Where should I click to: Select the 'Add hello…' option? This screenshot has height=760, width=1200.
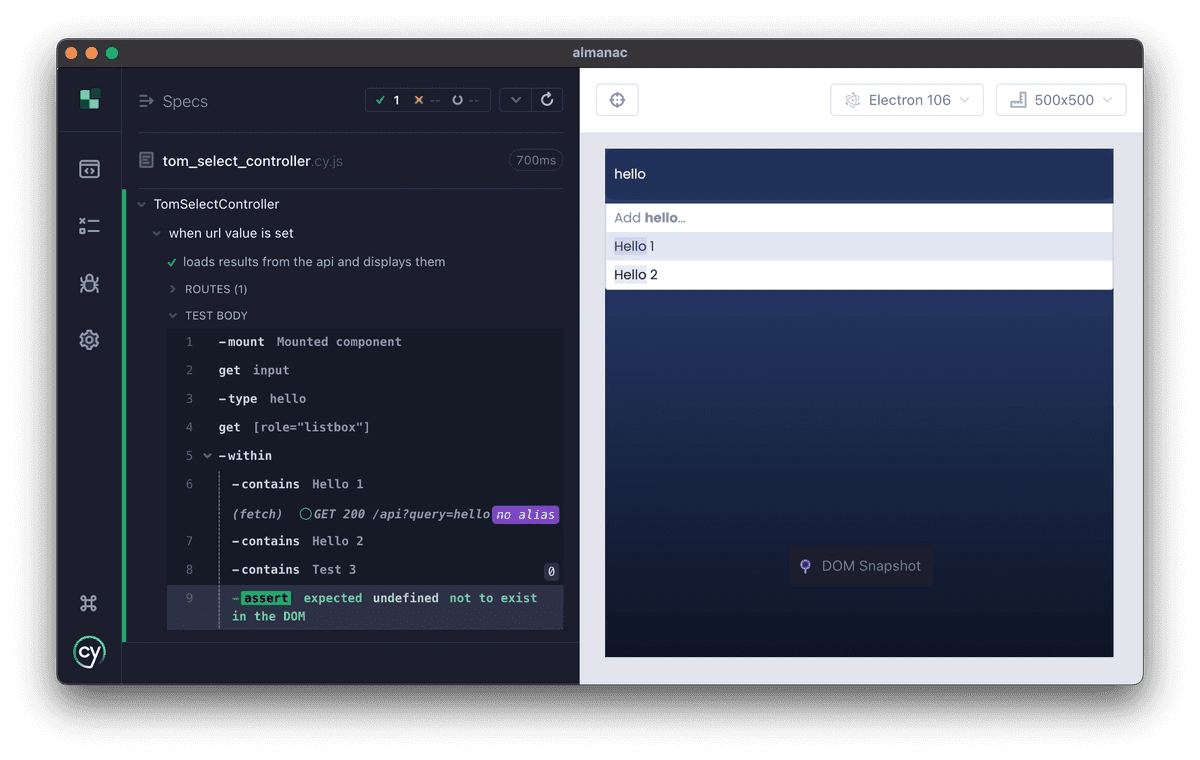(x=859, y=218)
